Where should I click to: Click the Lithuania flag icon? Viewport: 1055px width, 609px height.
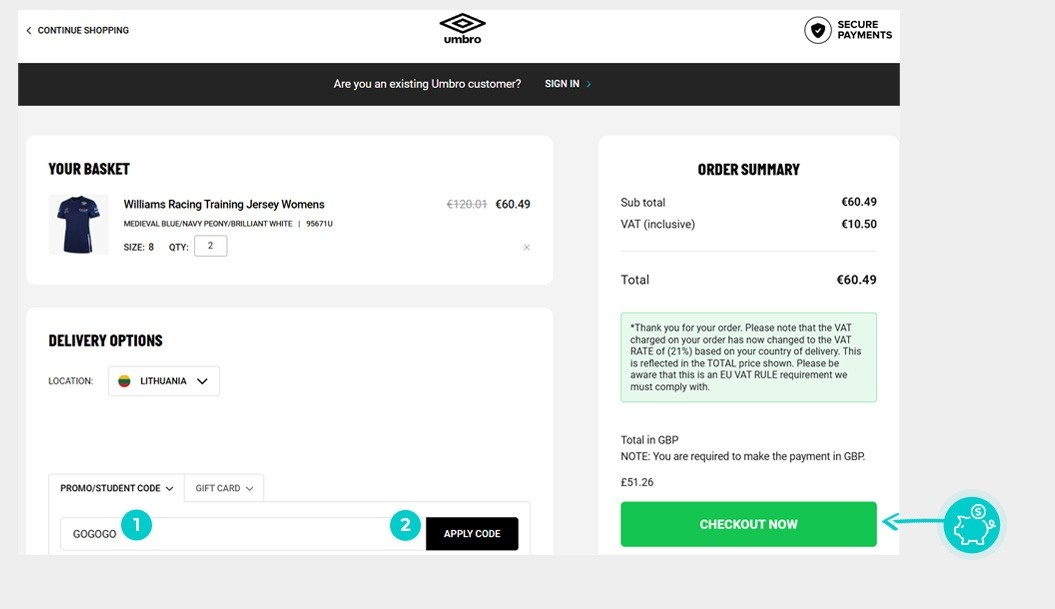click(125, 381)
